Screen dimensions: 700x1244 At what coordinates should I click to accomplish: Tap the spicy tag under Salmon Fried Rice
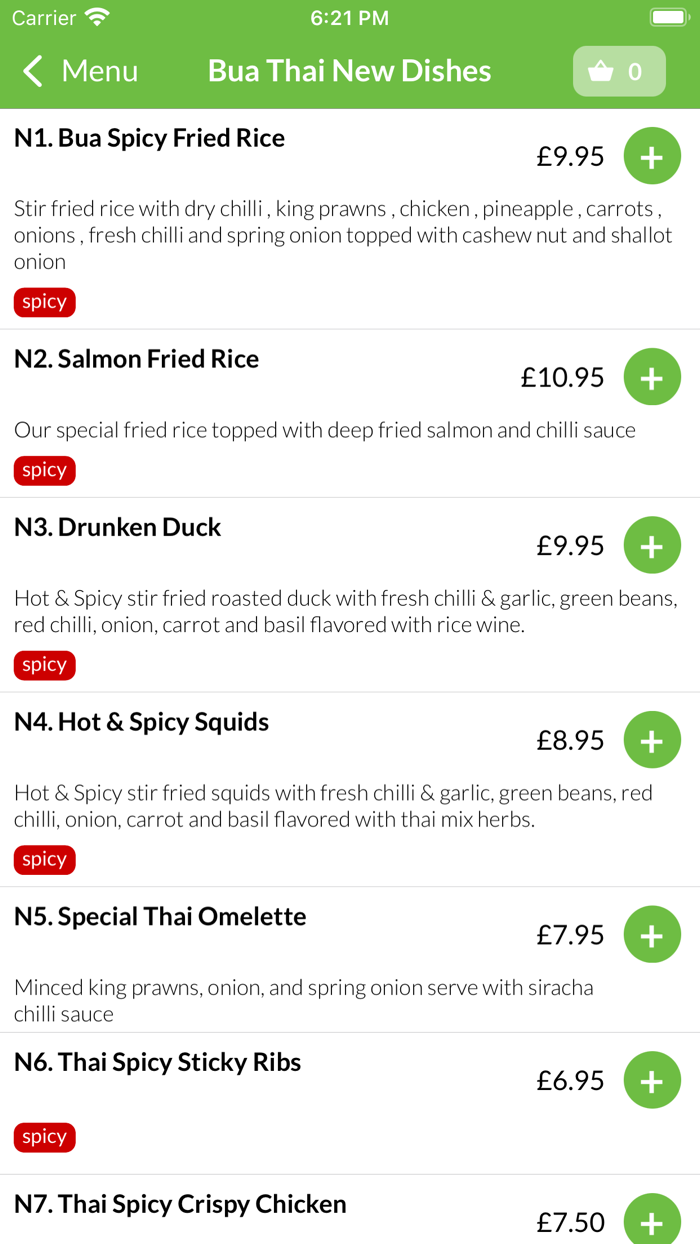click(x=44, y=470)
